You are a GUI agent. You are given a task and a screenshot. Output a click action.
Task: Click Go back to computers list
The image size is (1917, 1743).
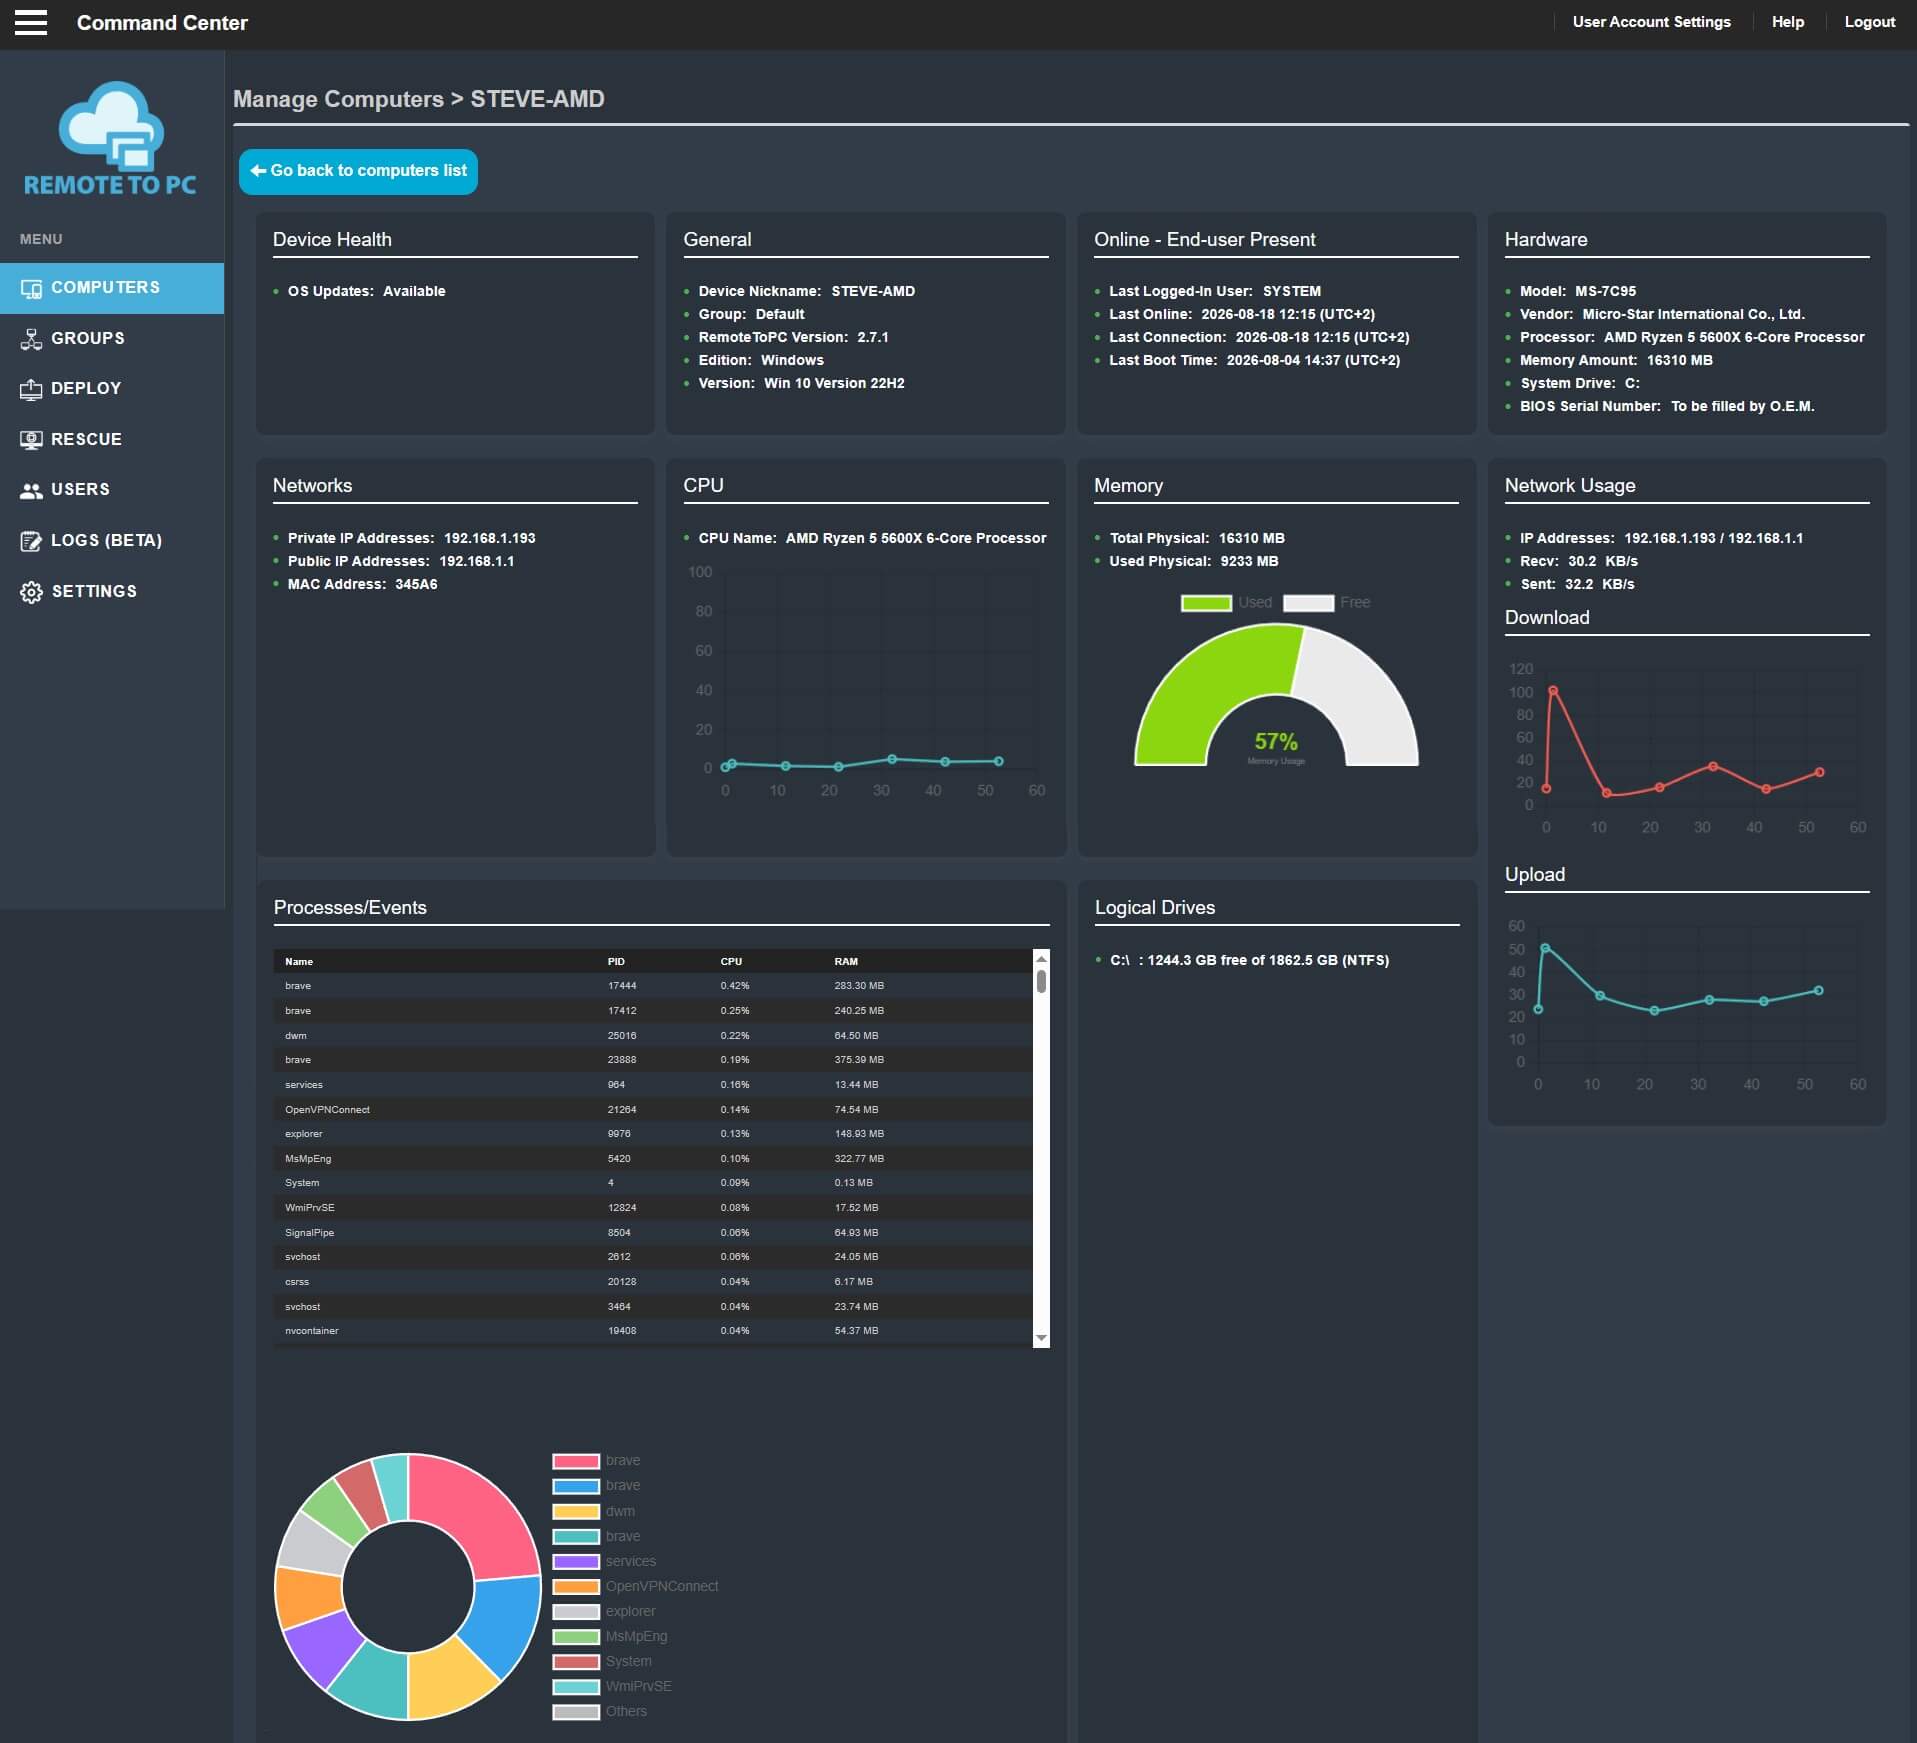tap(358, 171)
